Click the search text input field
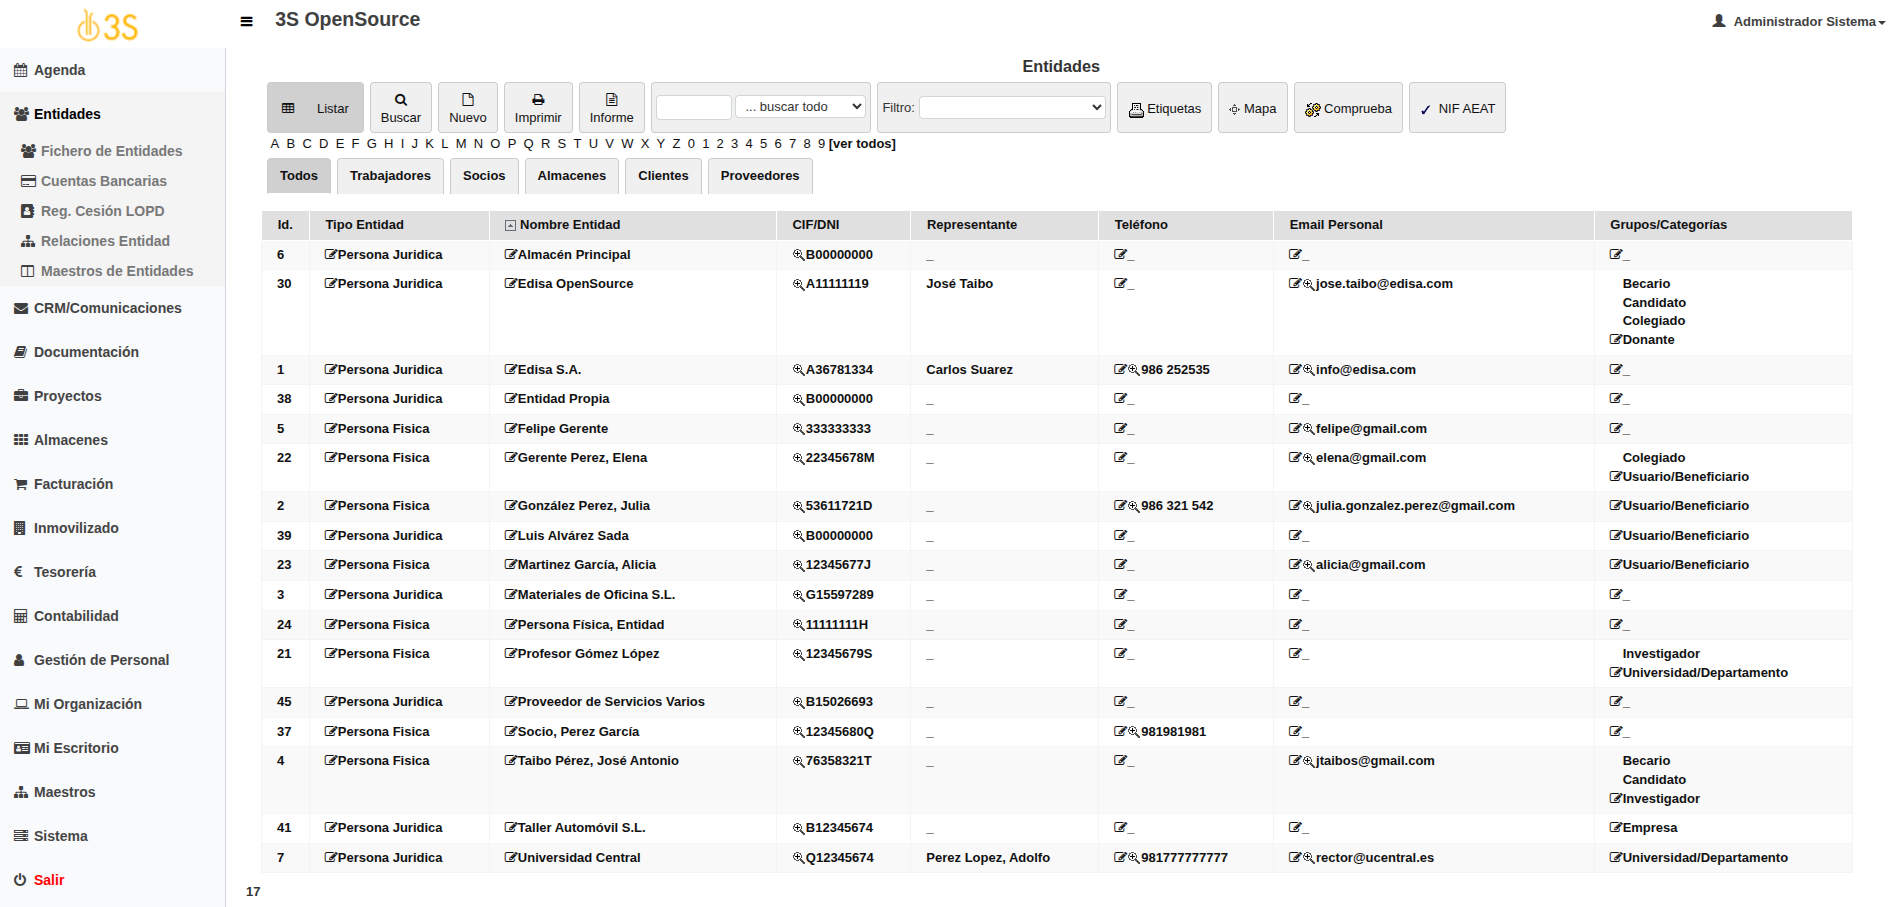This screenshot has height=907, width=1900. pyautogui.click(x=694, y=107)
